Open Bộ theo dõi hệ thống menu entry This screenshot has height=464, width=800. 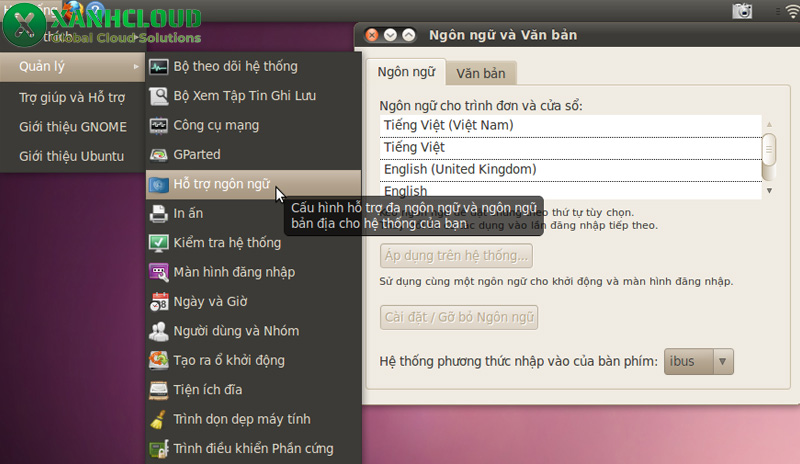pyautogui.click(x=254, y=66)
